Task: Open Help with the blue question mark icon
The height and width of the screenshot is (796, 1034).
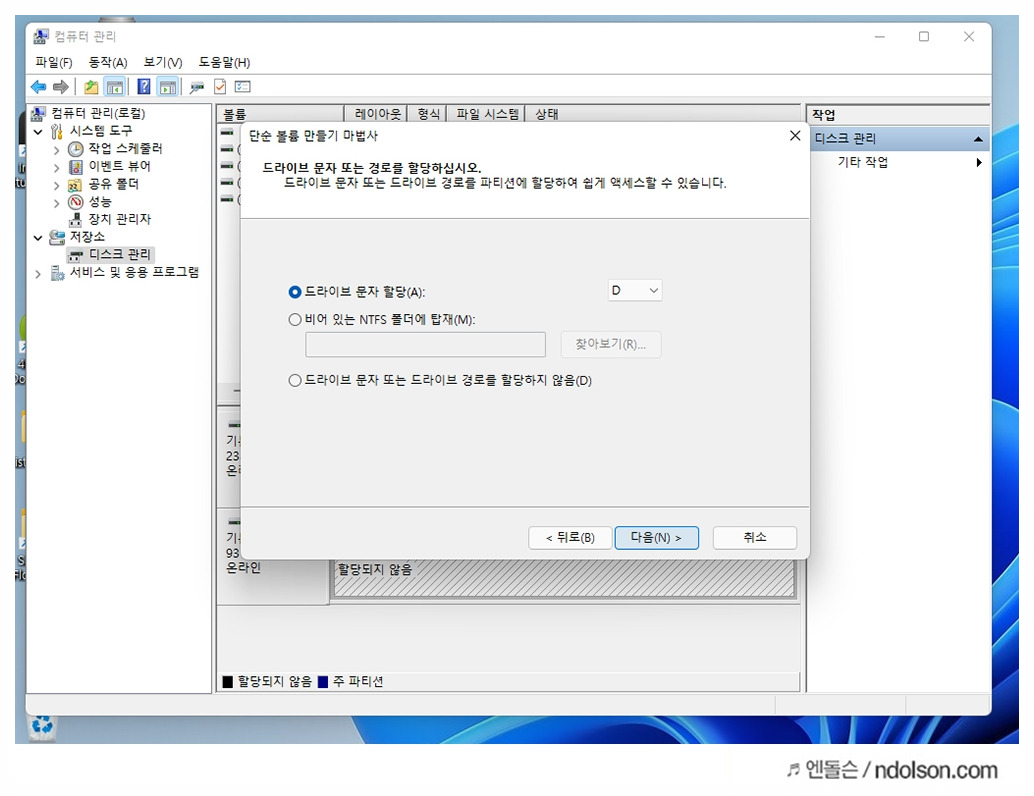Action: 144,87
